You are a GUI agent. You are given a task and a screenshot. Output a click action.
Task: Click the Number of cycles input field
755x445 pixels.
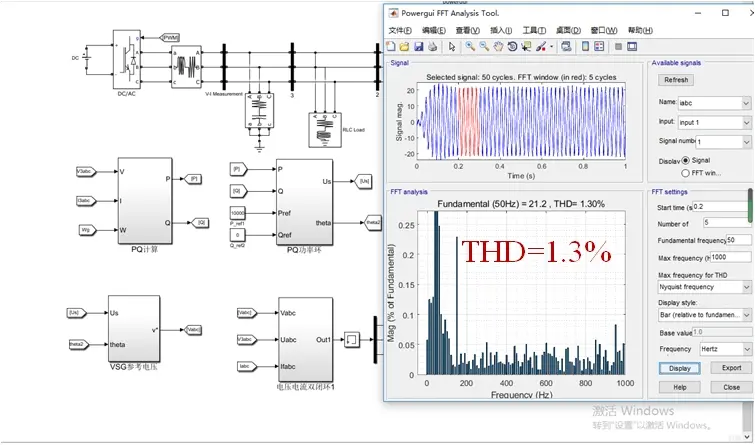(x=726, y=222)
